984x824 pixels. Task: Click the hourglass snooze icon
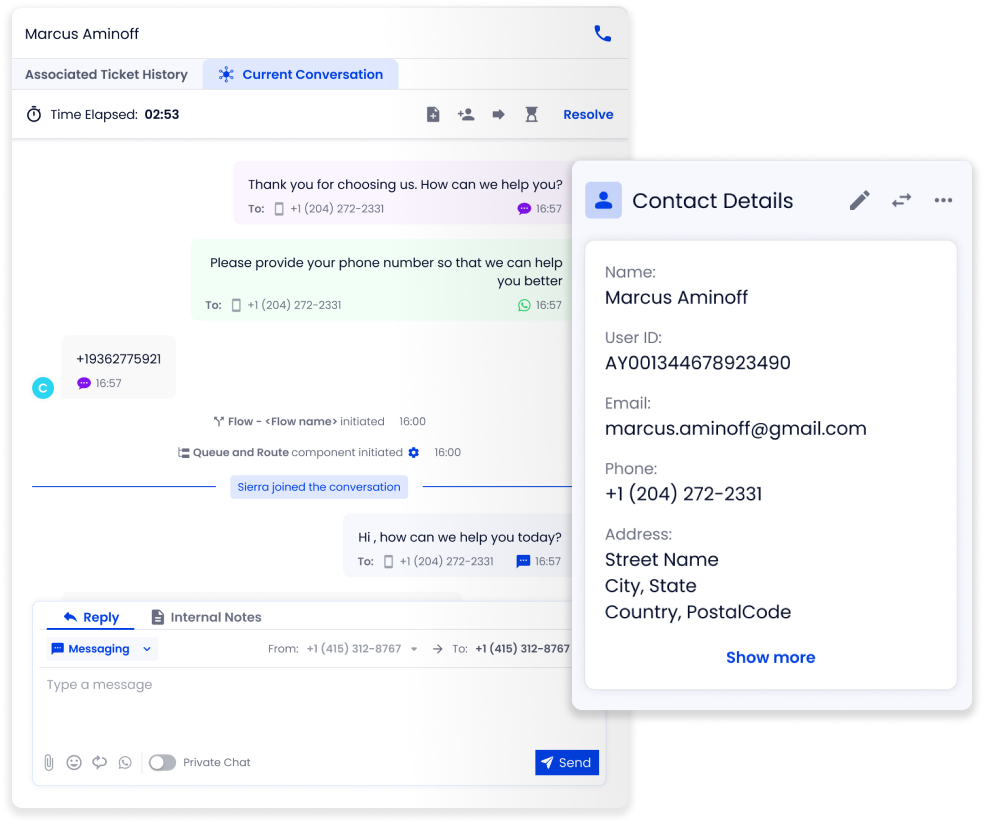coord(531,115)
